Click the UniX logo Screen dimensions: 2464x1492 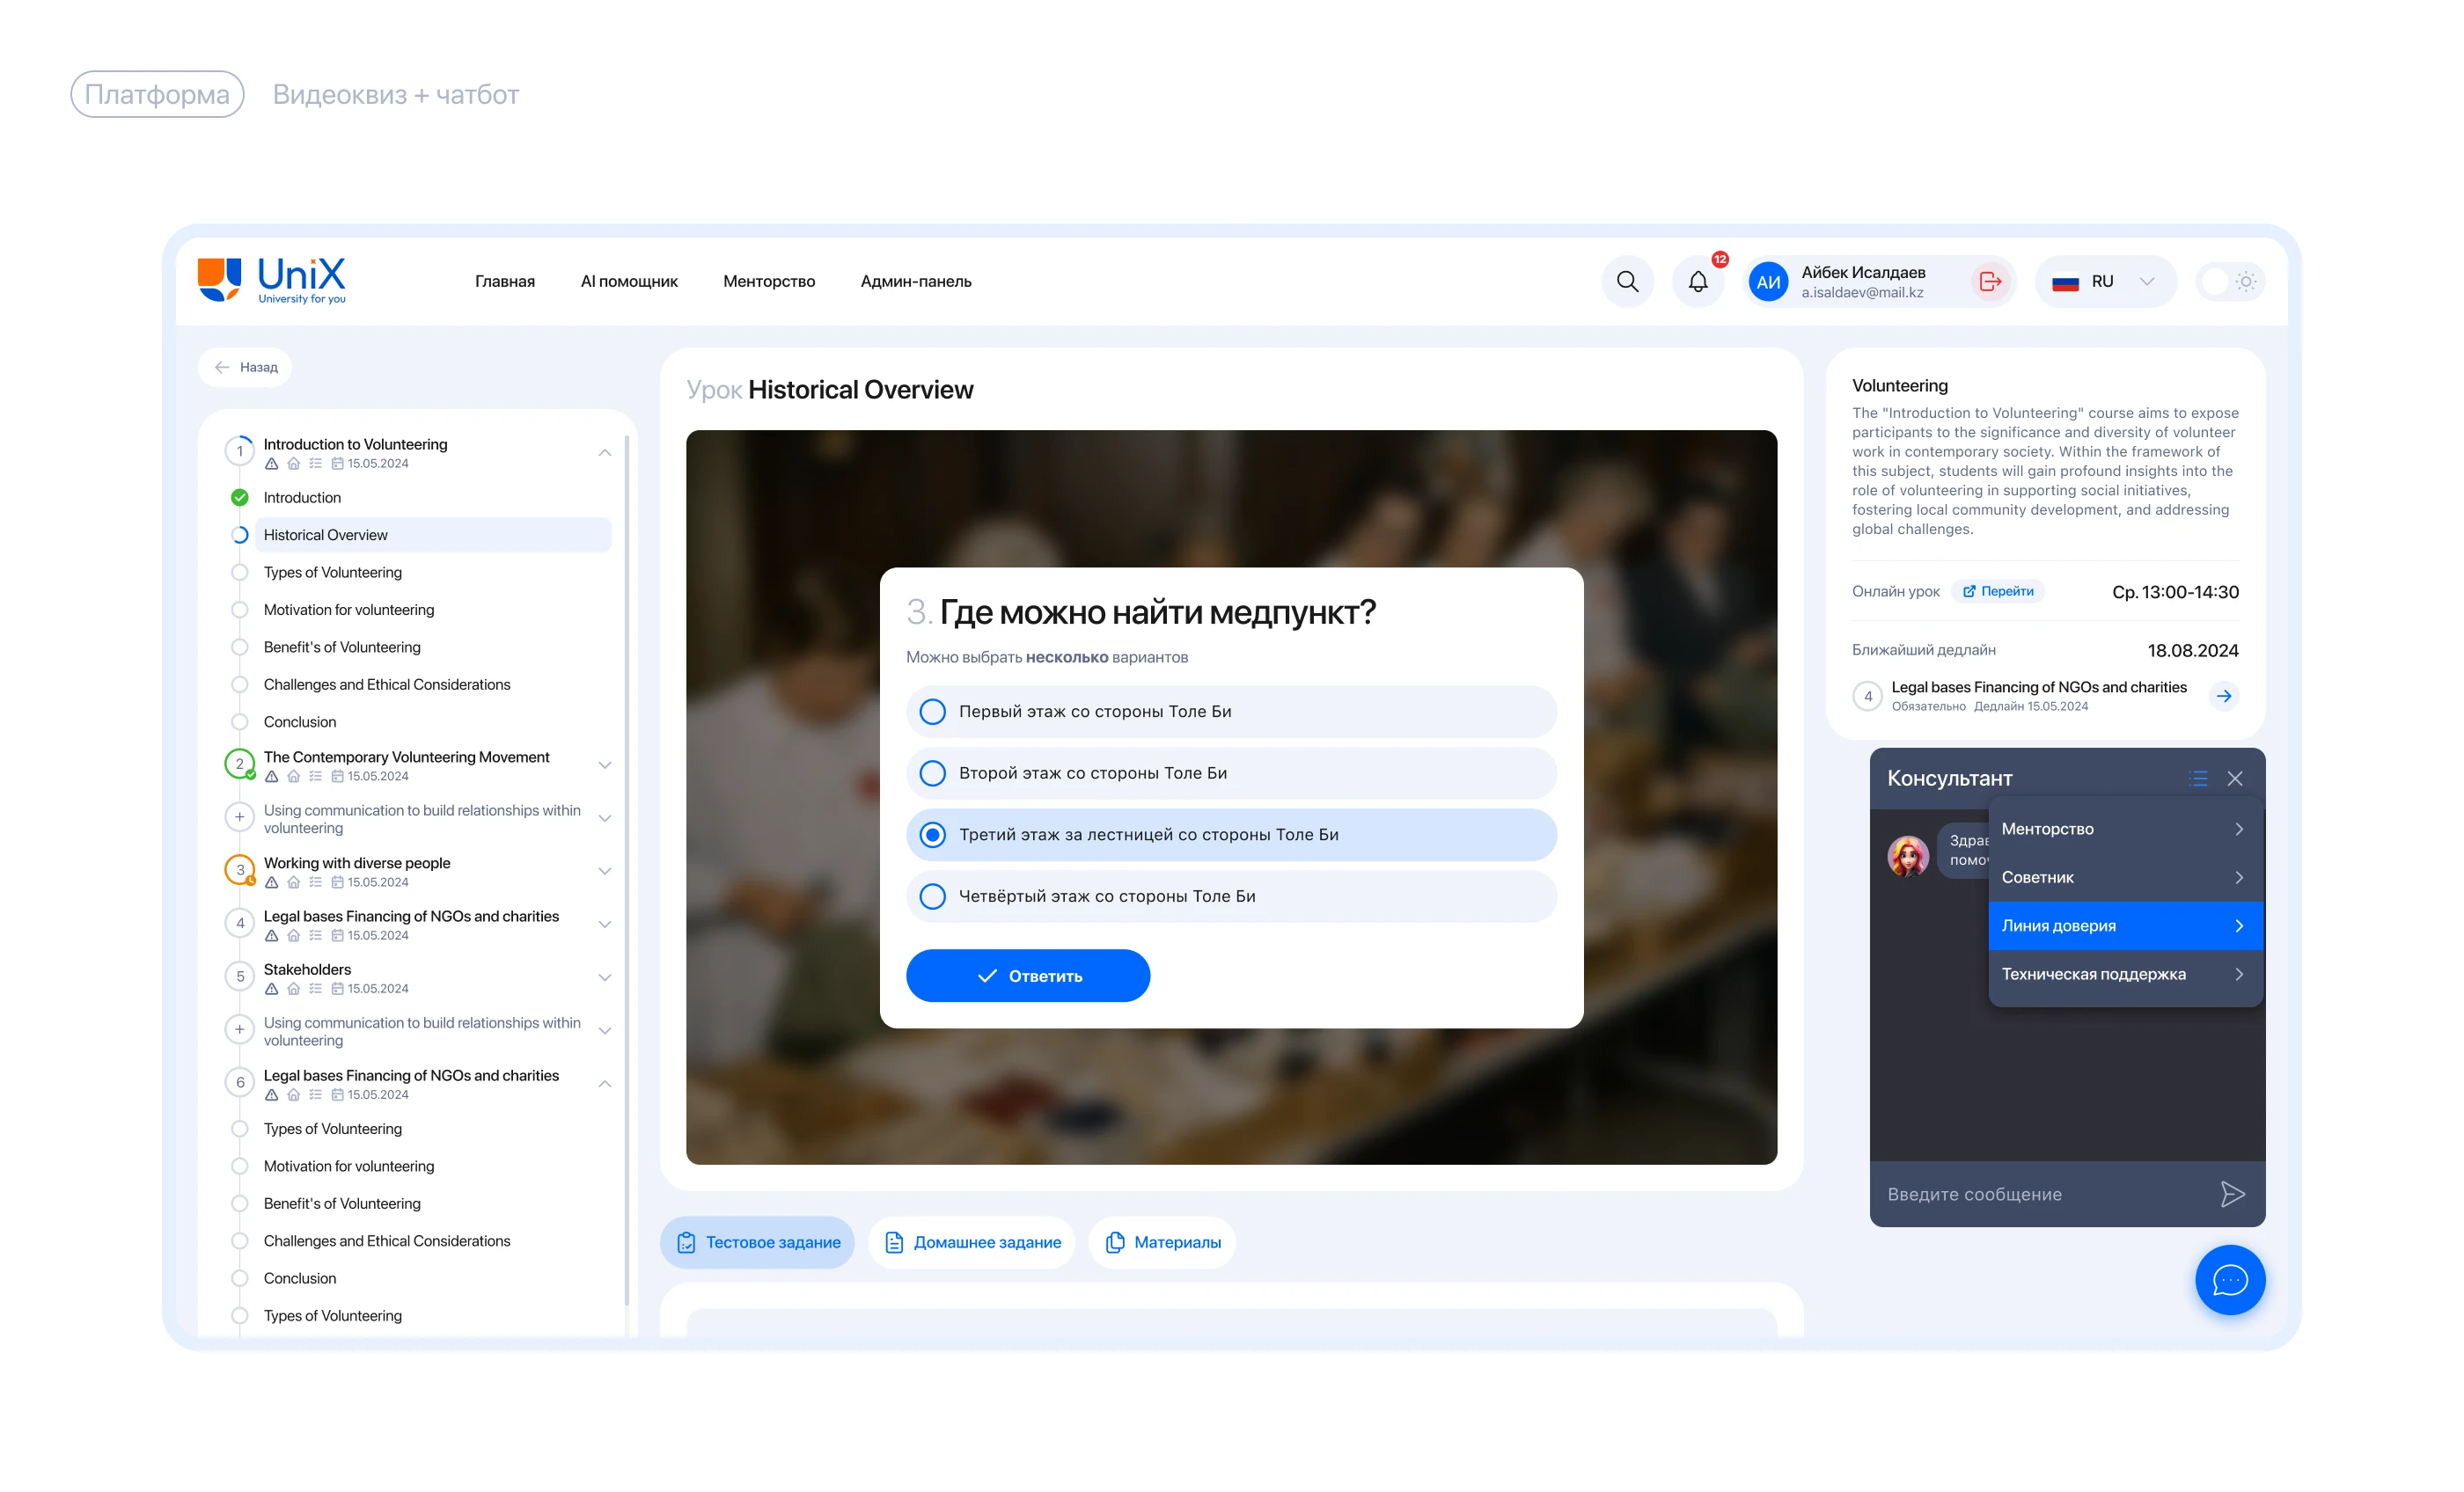272,280
